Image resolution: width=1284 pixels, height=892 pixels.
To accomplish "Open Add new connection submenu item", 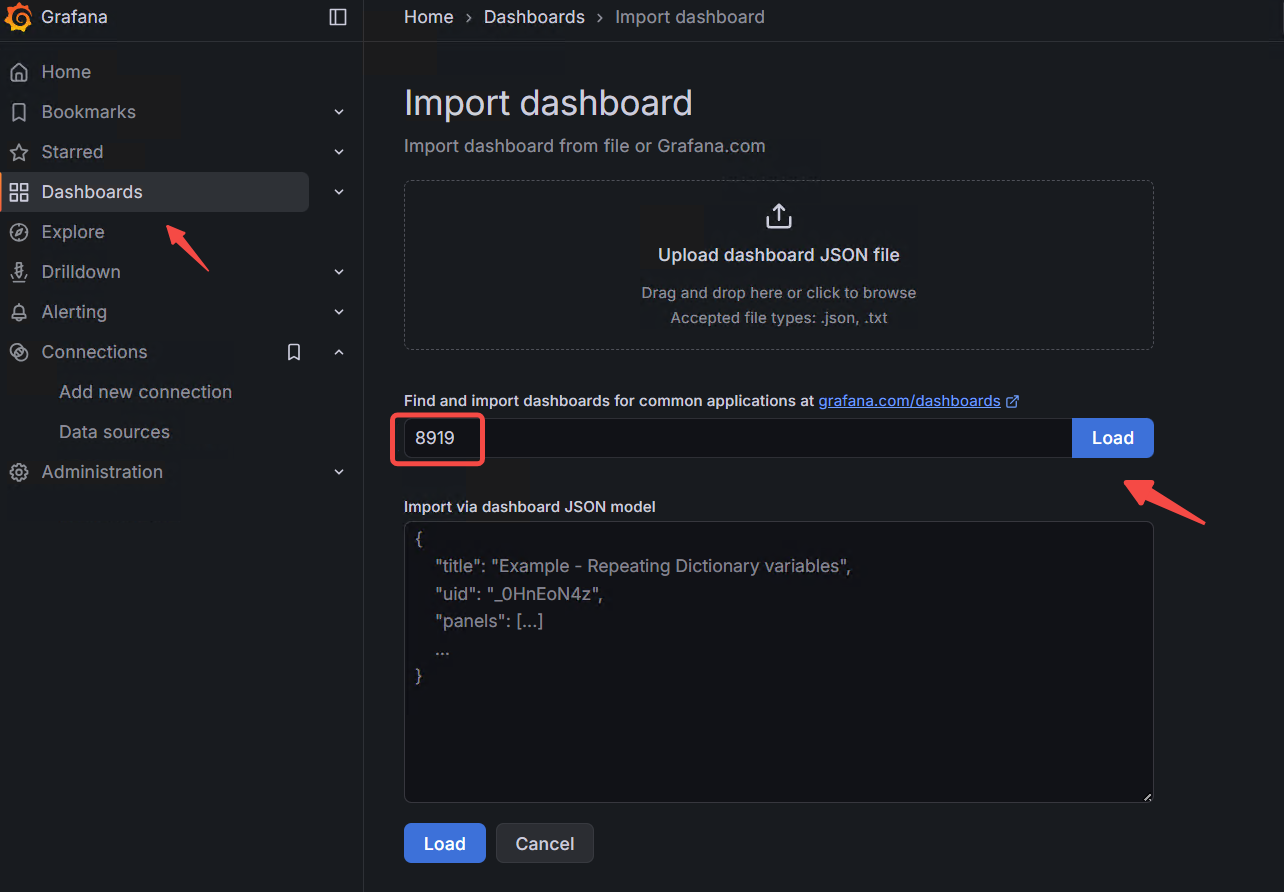I will 145,392.
